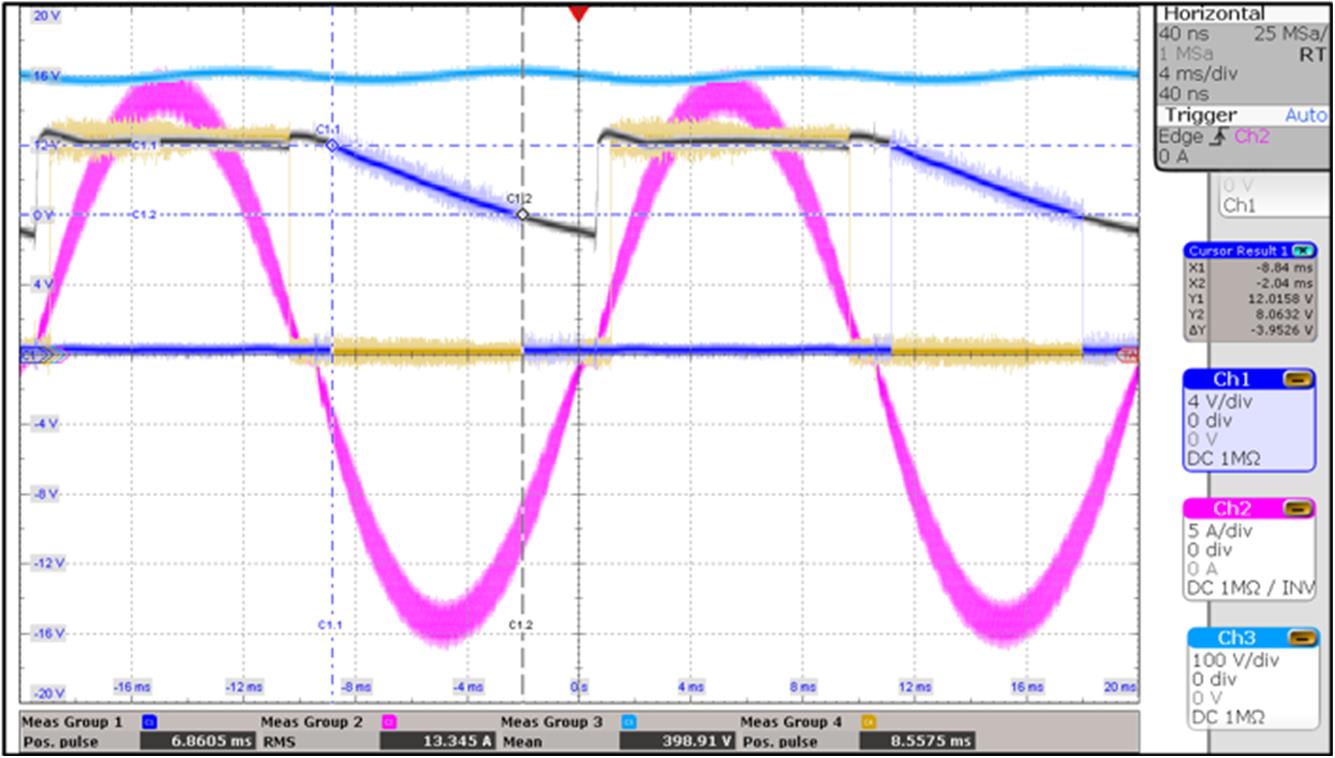The height and width of the screenshot is (758, 1335).
Task: Open the Ch2 channel title bar
Action: [x=1248, y=509]
